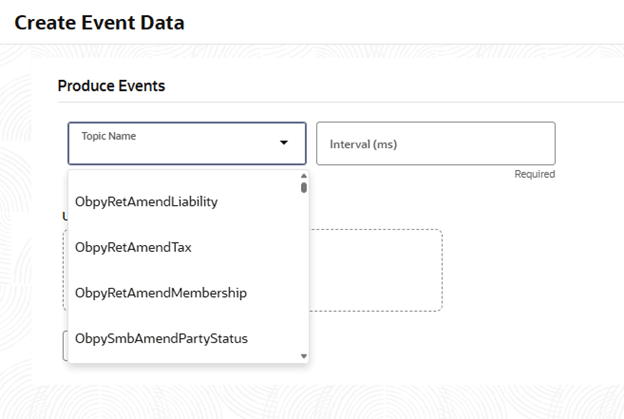Viewport: 624px width, 419px height.
Task: Open the Topic Name dropdown arrow
Action: (x=284, y=142)
